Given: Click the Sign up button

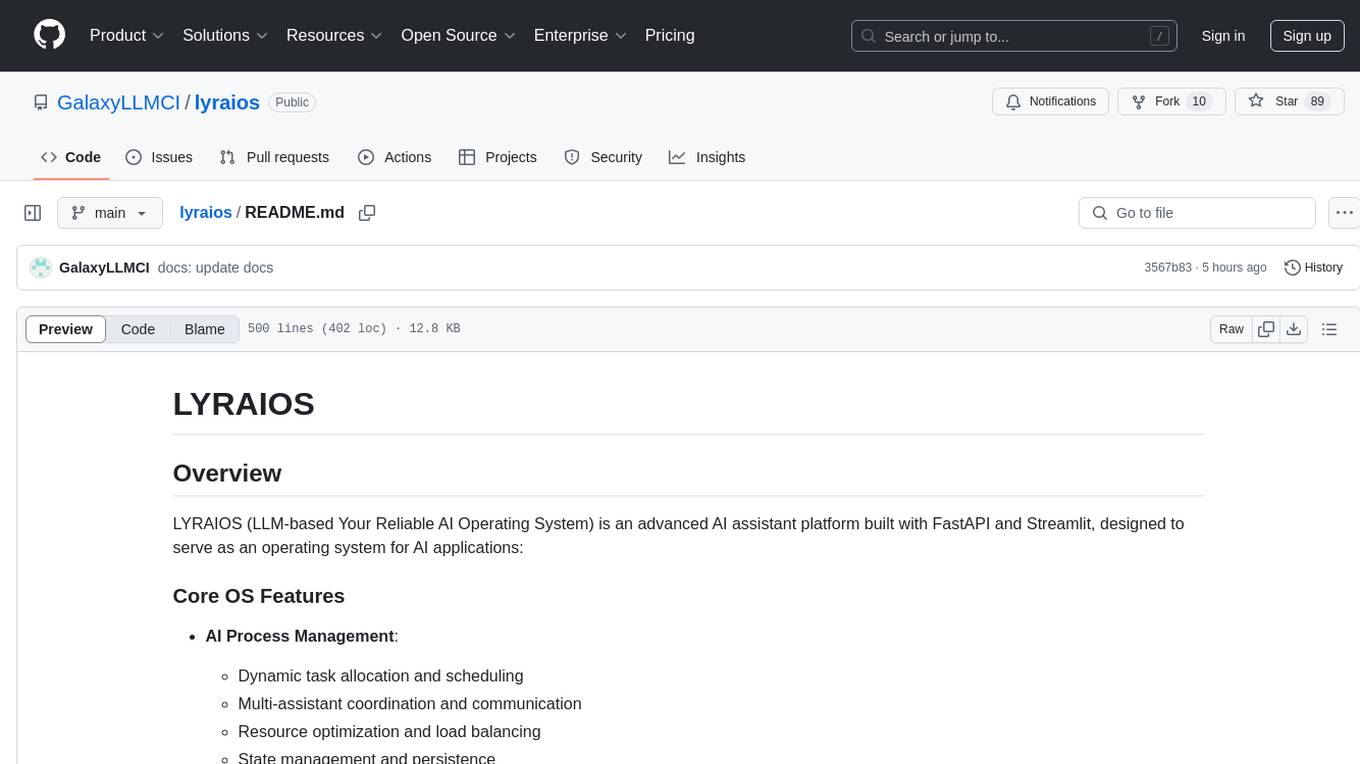Looking at the screenshot, I should coord(1307,36).
